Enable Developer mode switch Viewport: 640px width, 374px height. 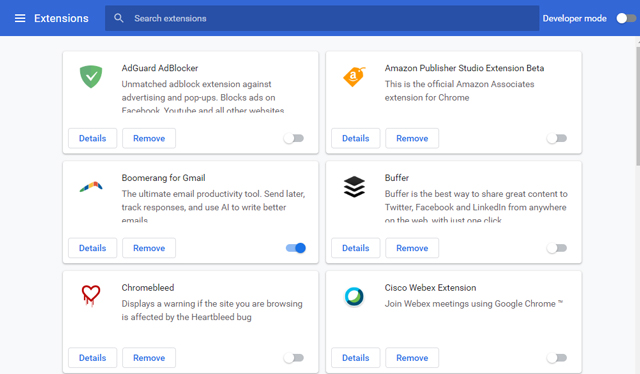626,18
